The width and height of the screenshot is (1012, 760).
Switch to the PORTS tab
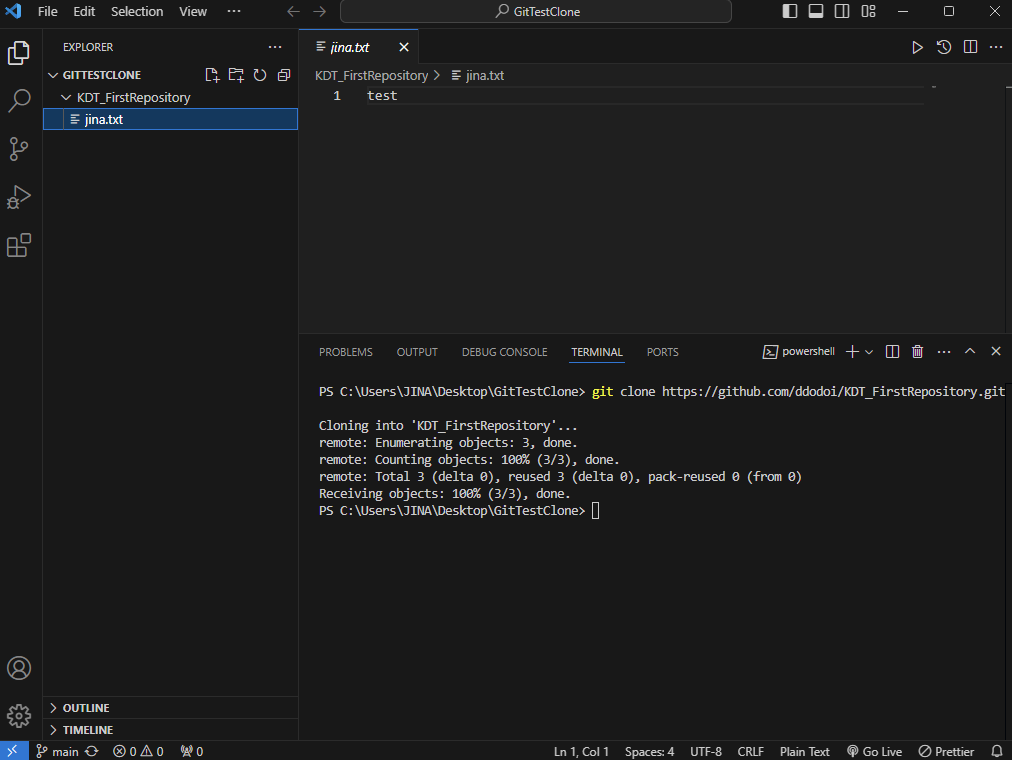(662, 352)
